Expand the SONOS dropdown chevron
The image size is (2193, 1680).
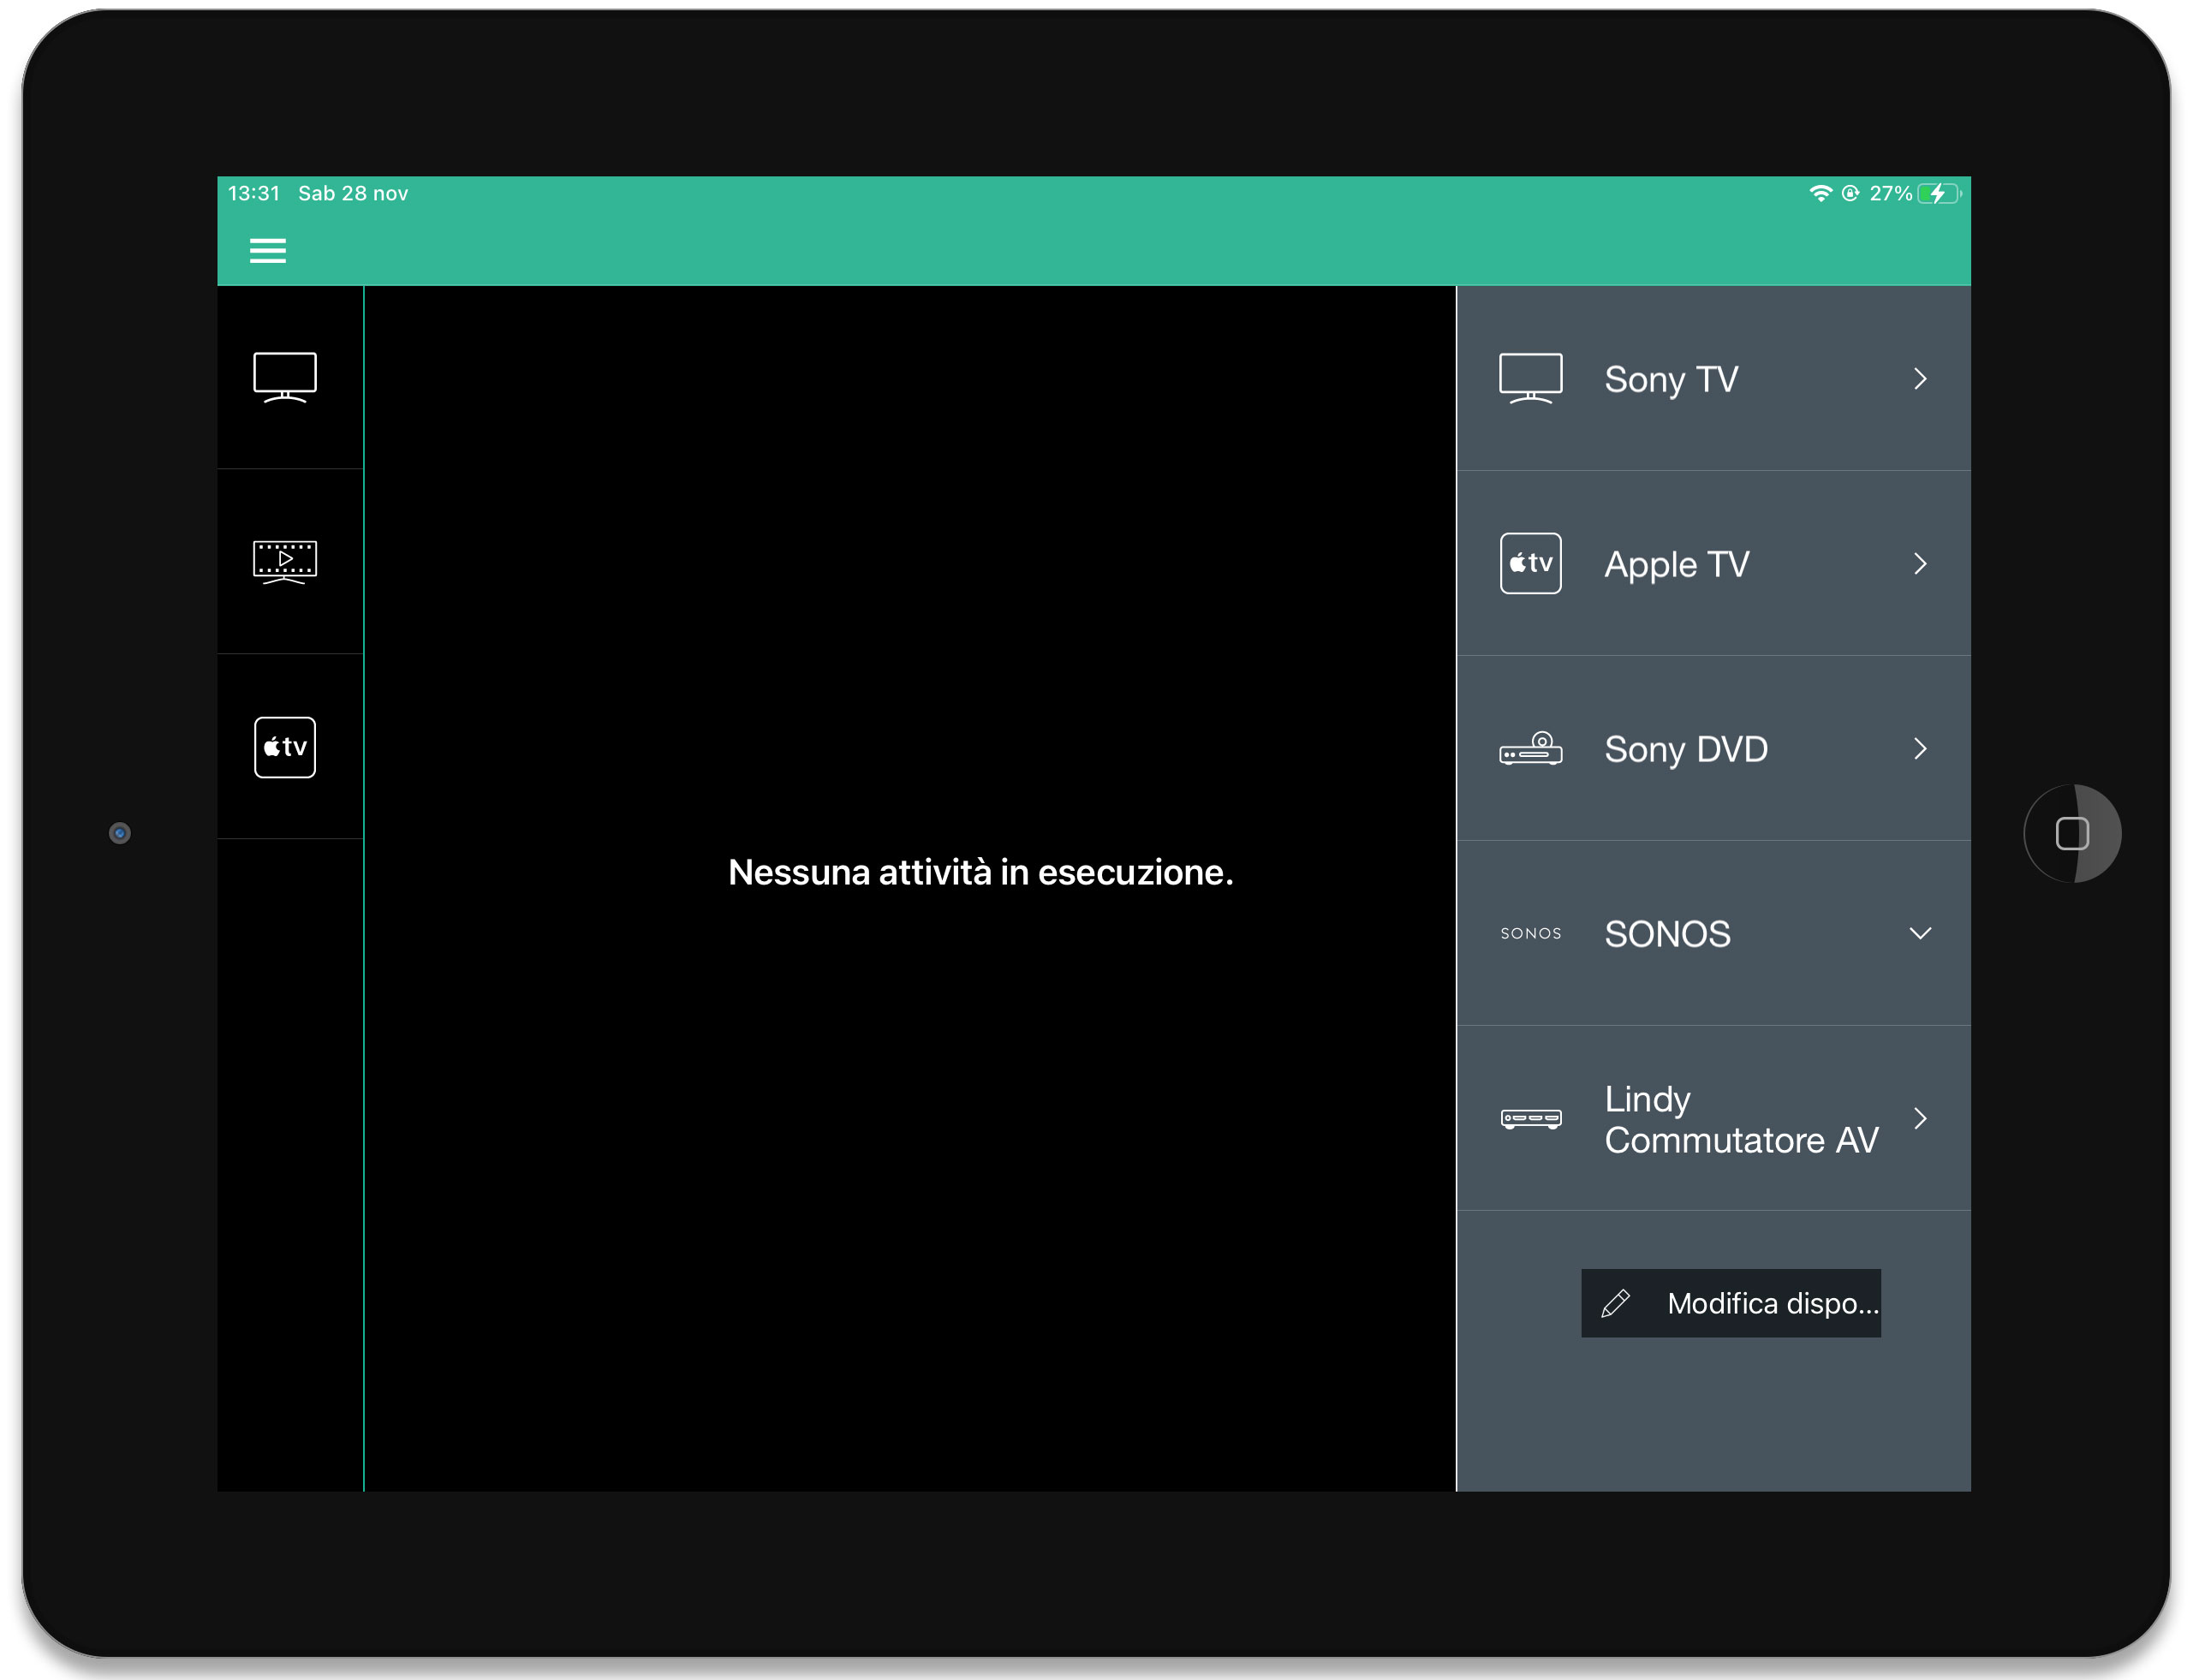pyautogui.click(x=1920, y=933)
